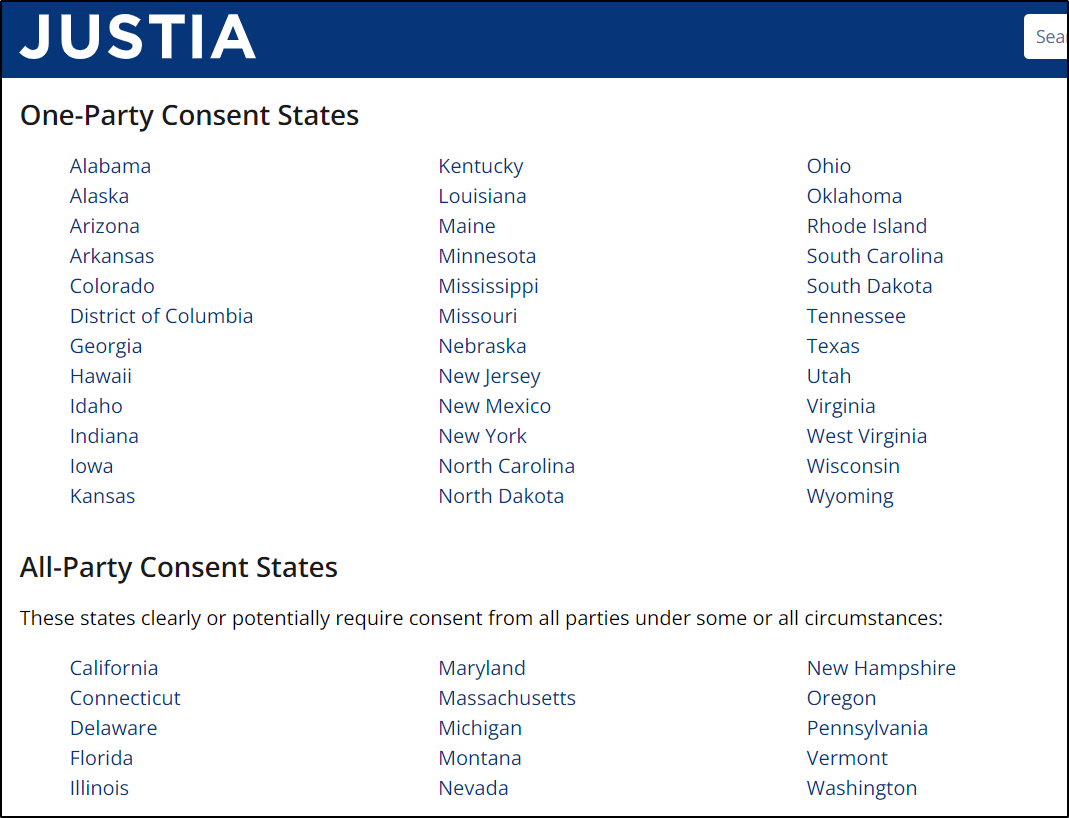
Task: Select the Kentucky link
Action: 481,166
